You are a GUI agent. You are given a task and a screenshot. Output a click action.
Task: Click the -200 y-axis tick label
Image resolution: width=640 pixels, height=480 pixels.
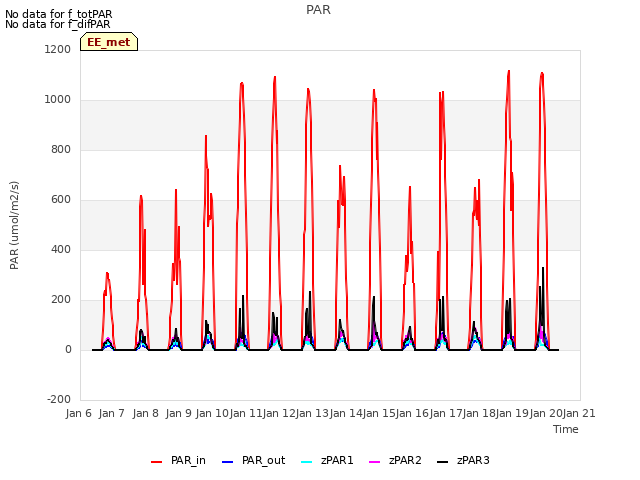tap(59, 399)
